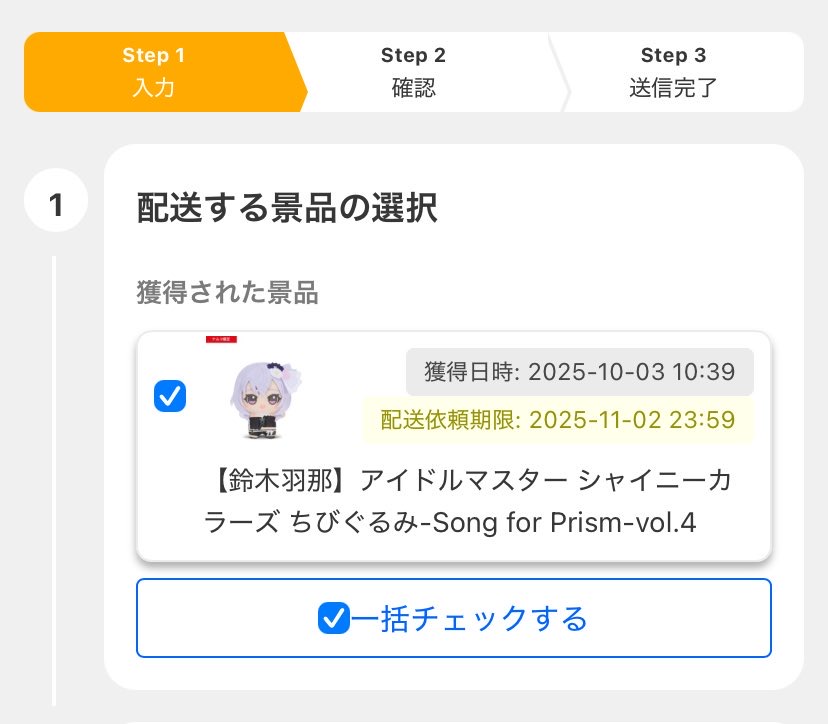This screenshot has width=828, height=724.
Task: Tick the checkbox beside the plush prize
Action: pyautogui.click(x=170, y=396)
